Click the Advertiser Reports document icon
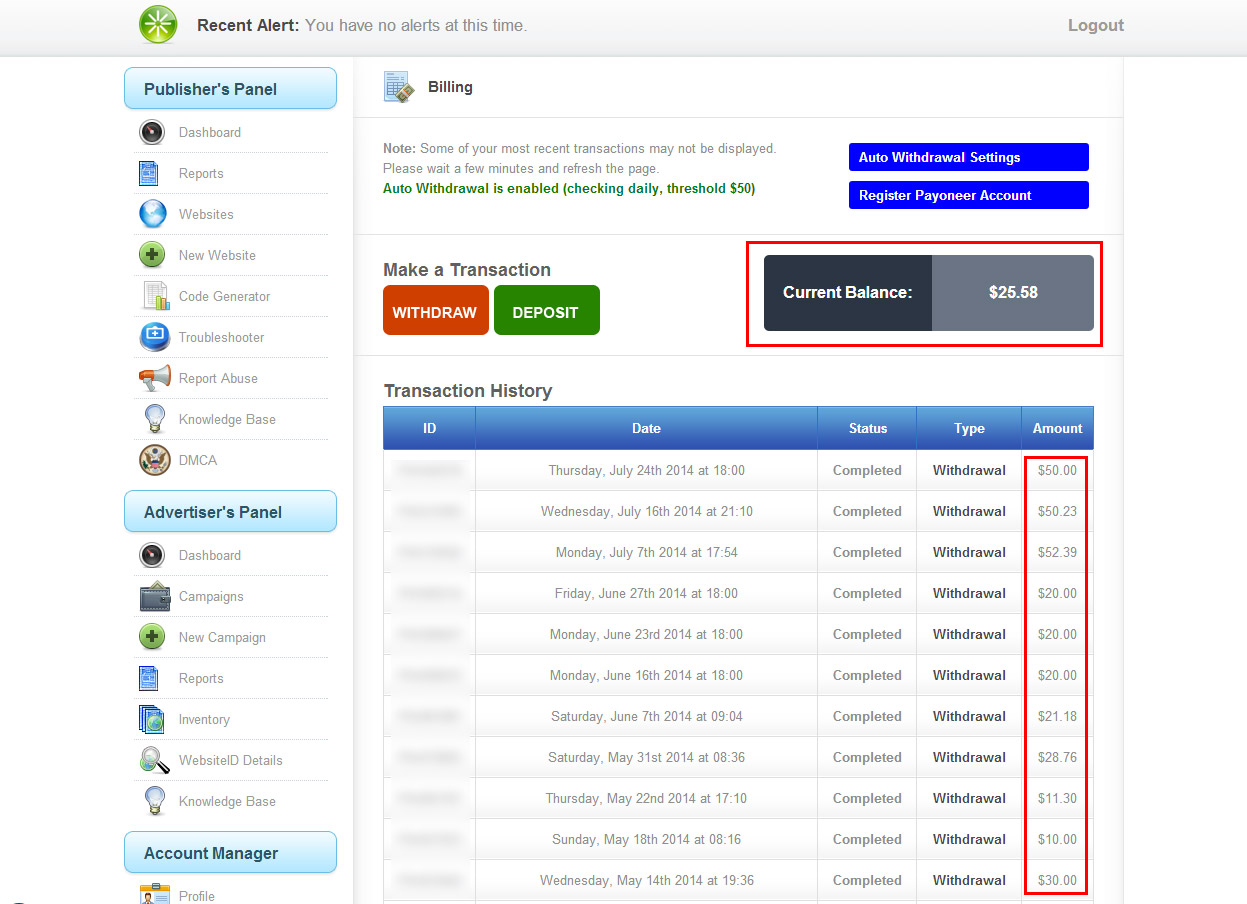1247x904 pixels. click(149, 678)
